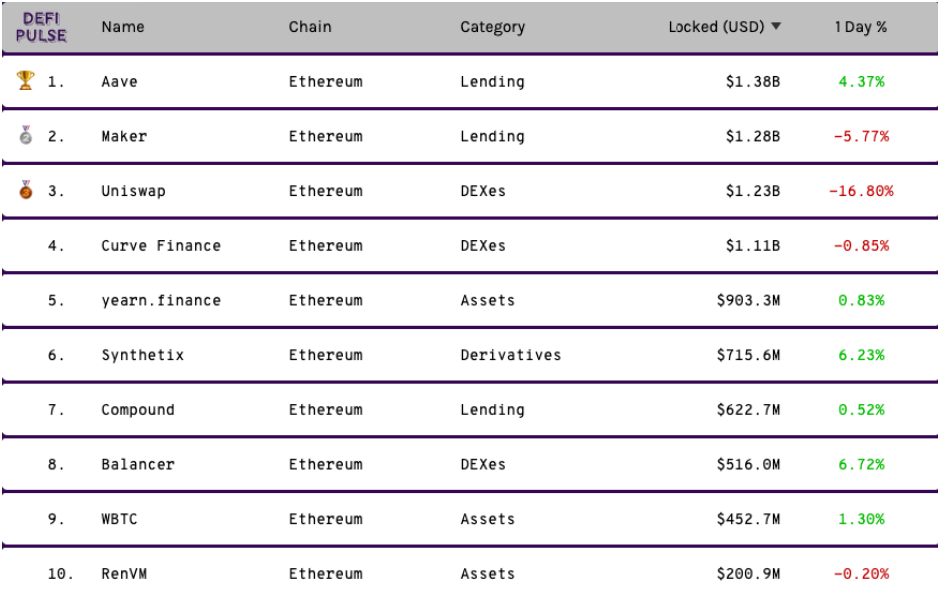Open the Uniswap project link

pyautogui.click(x=133, y=191)
